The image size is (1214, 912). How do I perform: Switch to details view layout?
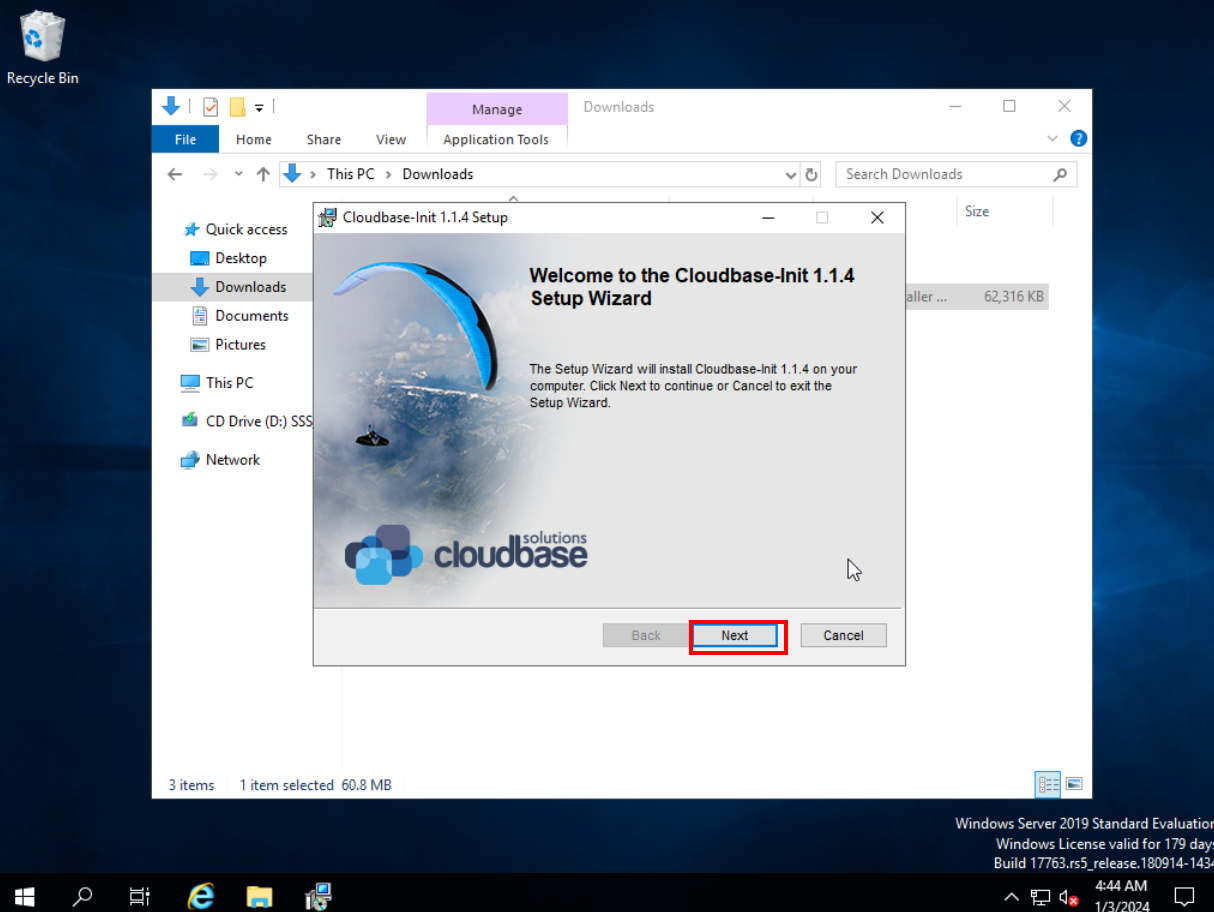(1048, 785)
